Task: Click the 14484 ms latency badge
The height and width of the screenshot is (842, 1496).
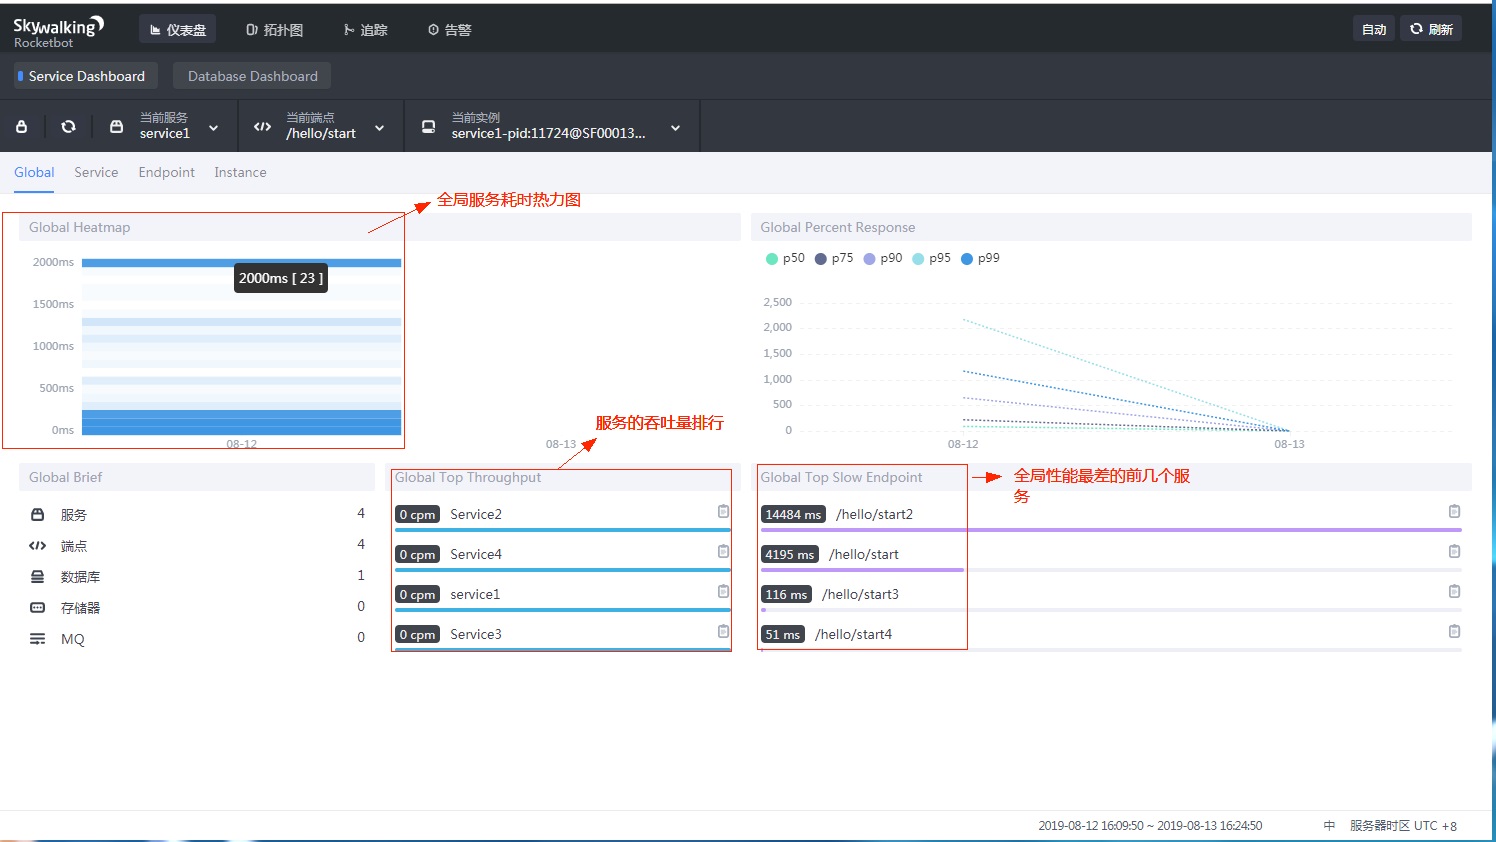Action: (x=793, y=514)
